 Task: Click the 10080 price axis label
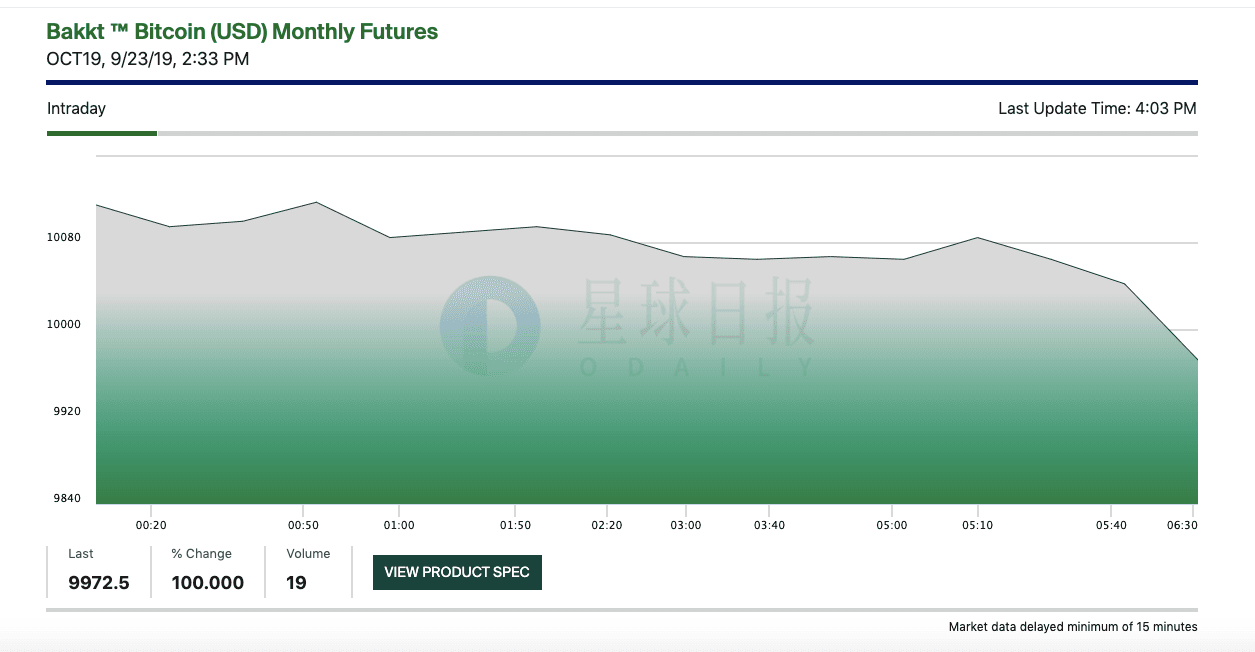(64, 237)
